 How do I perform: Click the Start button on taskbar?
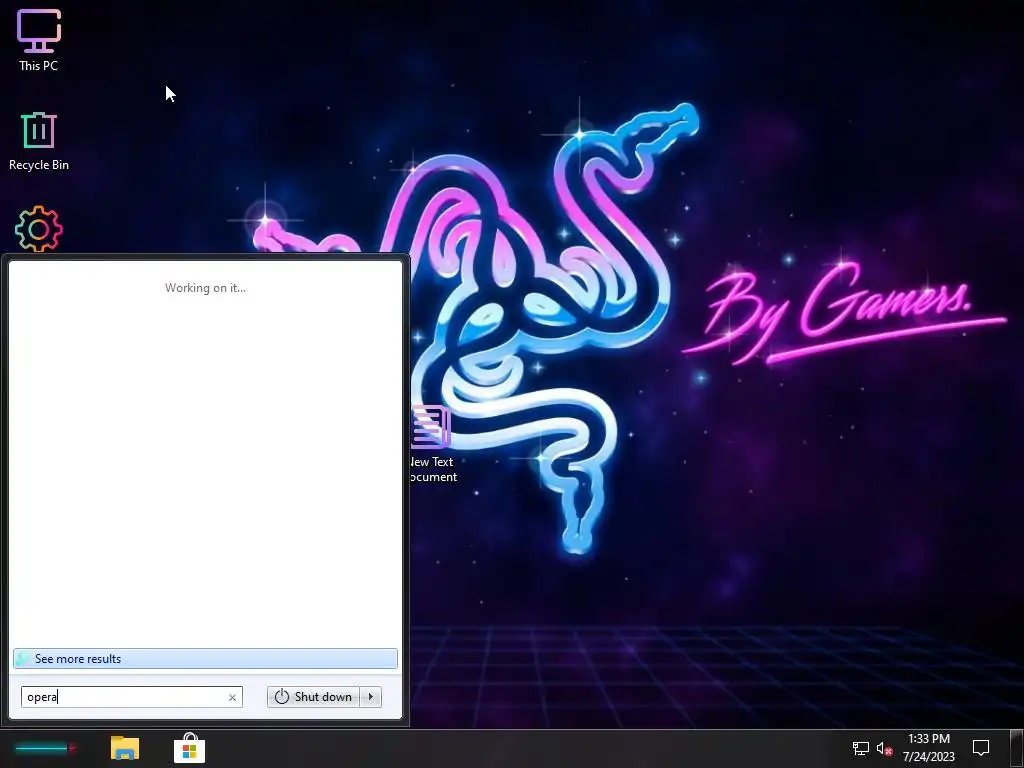click(44, 748)
